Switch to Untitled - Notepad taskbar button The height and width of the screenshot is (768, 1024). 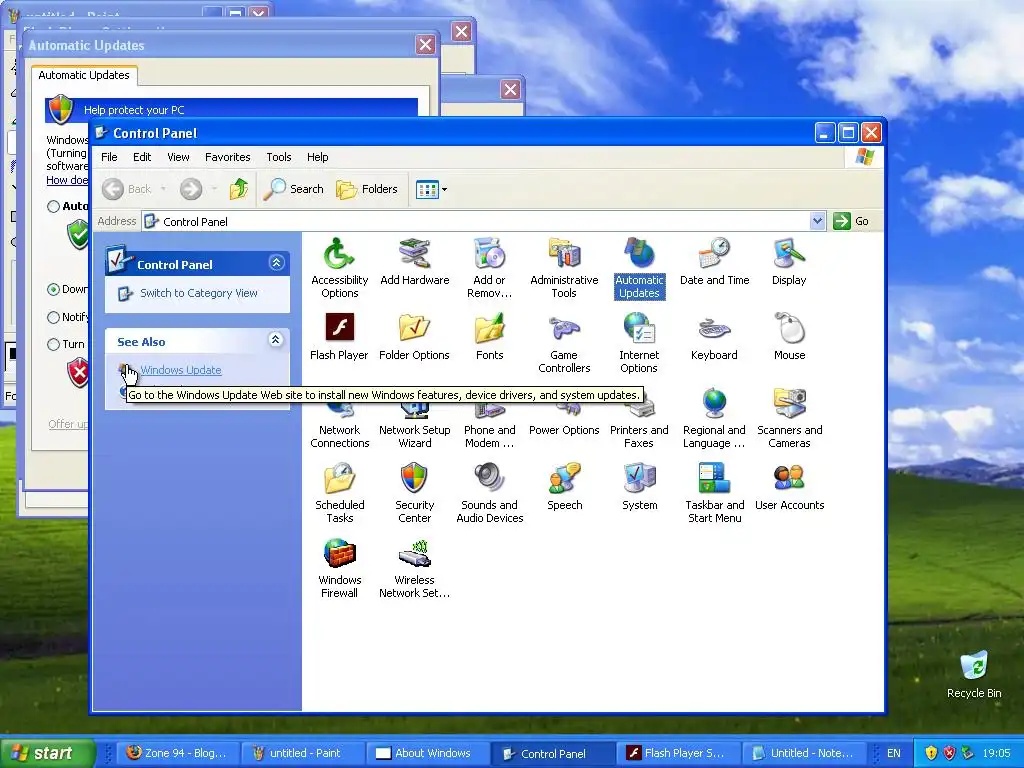pos(805,753)
